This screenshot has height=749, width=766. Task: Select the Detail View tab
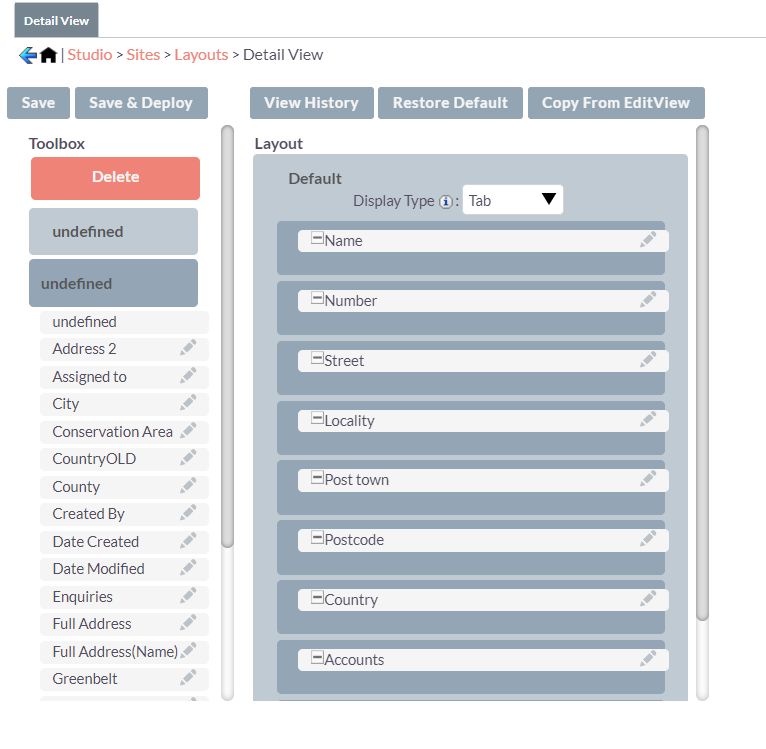pyautogui.click(x=57, y=20)
